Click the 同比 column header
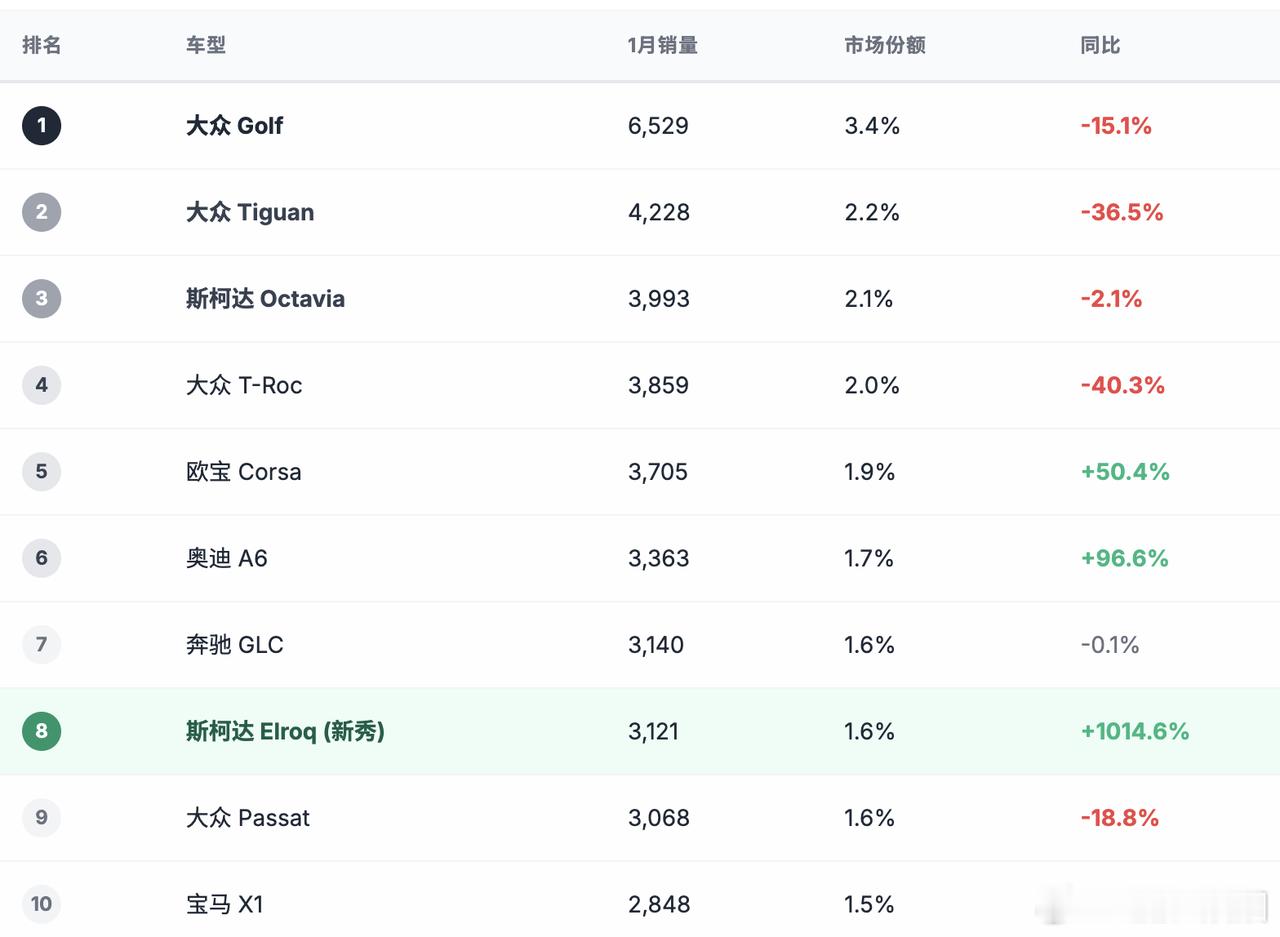 click(1100, 45)
